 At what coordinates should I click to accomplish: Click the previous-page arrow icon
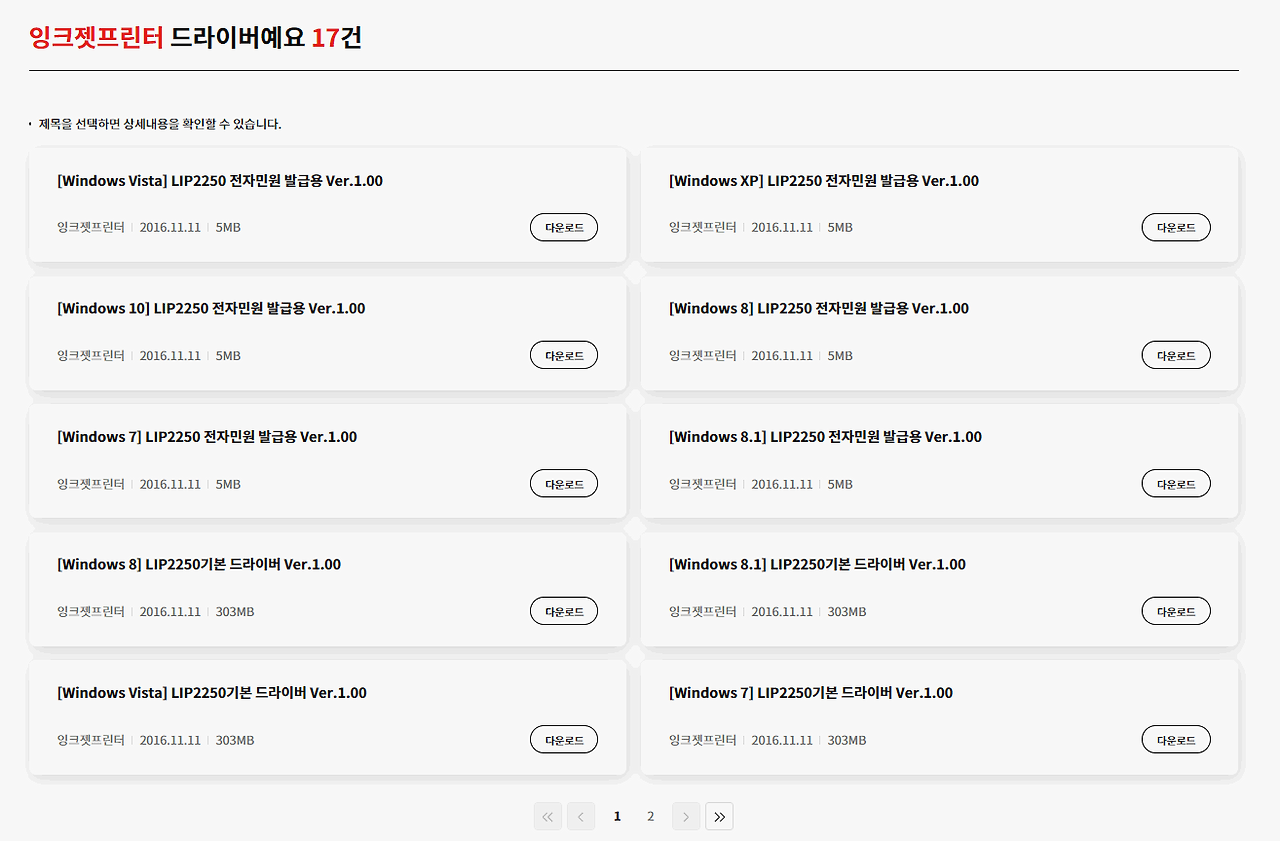(581, 816)
